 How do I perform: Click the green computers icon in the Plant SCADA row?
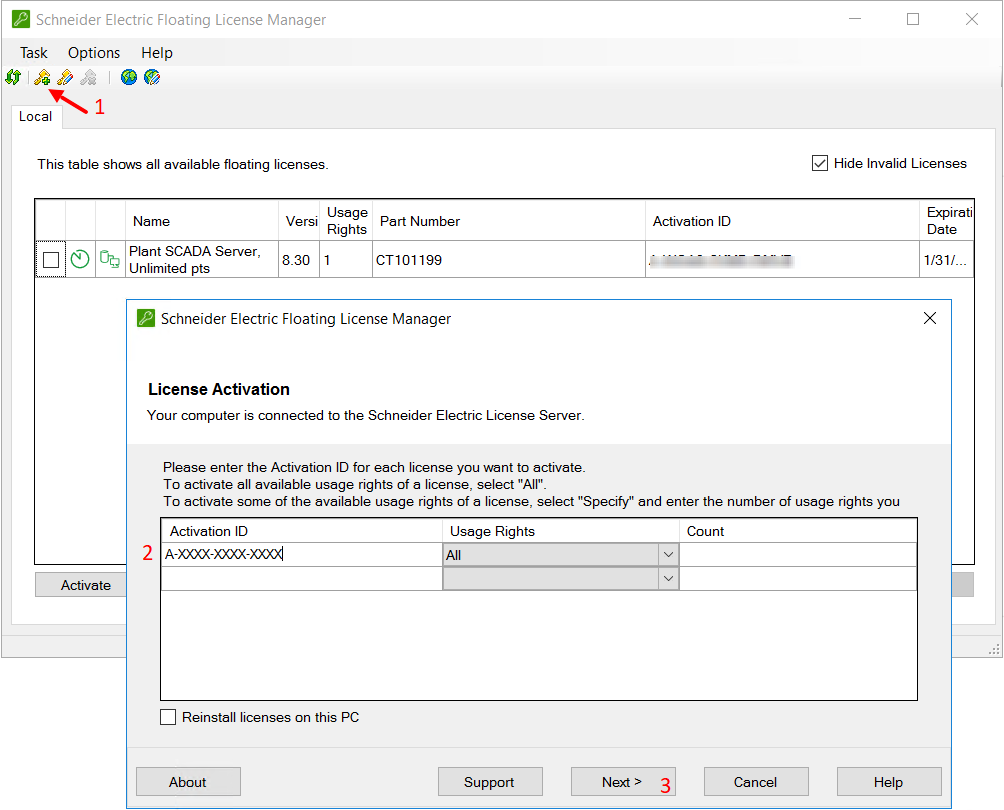click(109, 259)
